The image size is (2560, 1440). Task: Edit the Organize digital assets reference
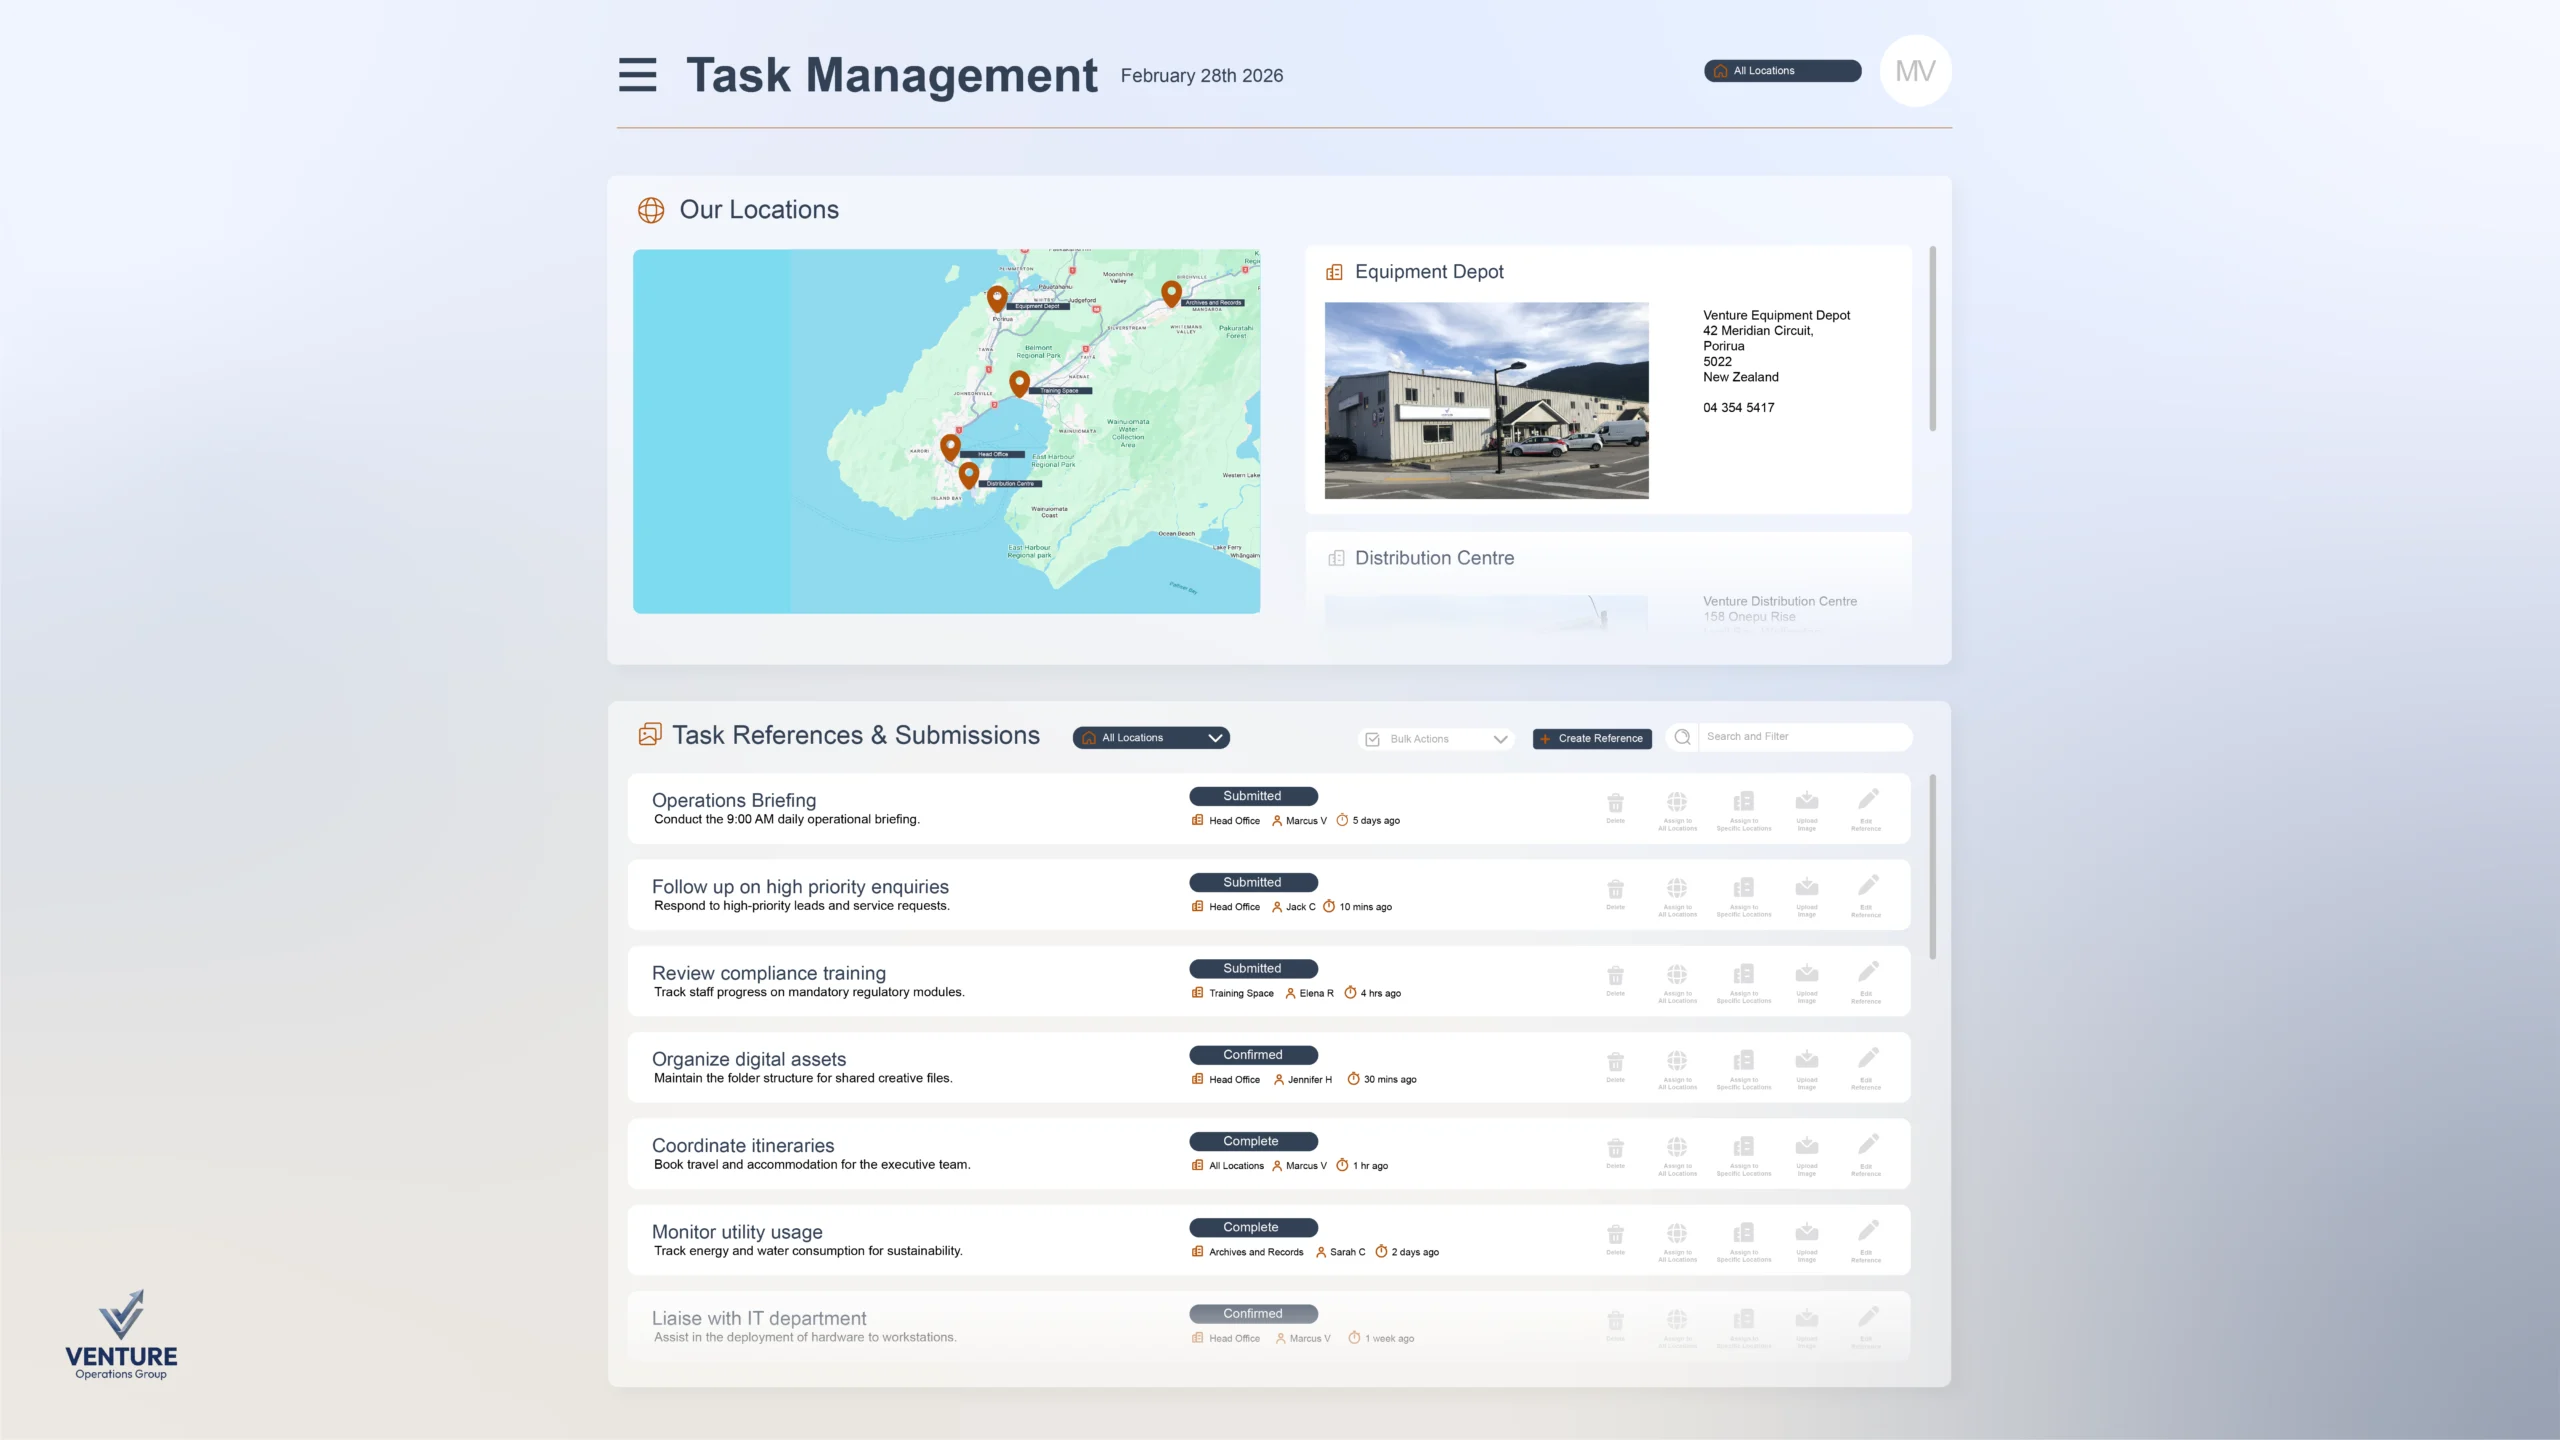pos(1866,1068)
